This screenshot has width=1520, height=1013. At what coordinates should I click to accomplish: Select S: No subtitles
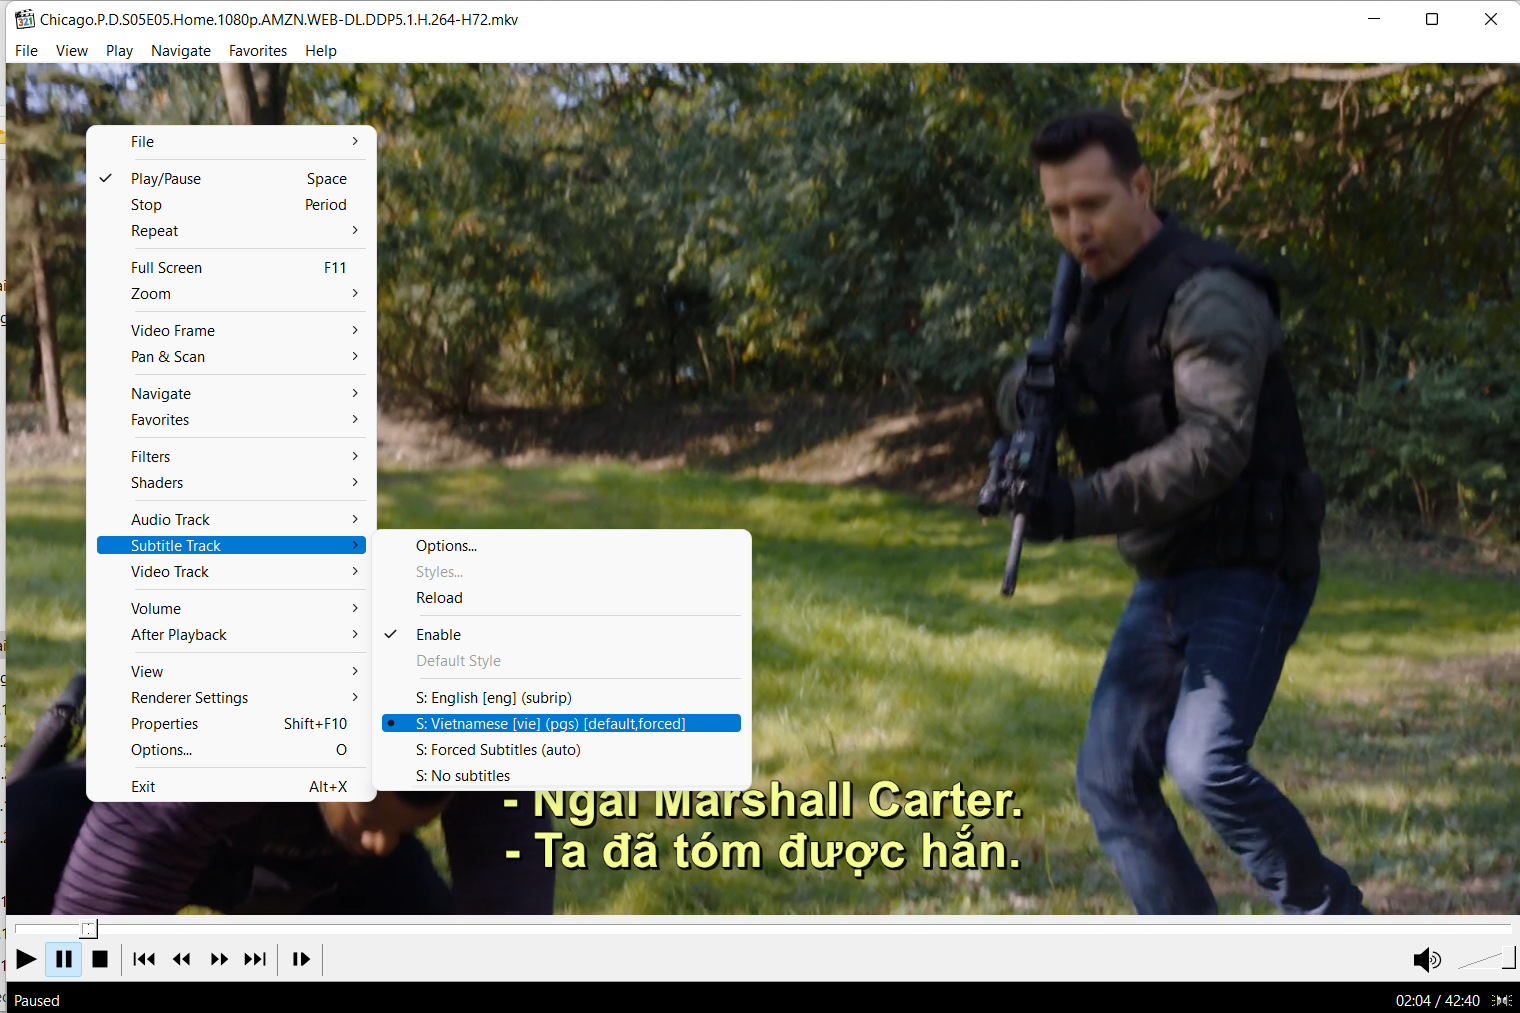[x=561, y=776]
